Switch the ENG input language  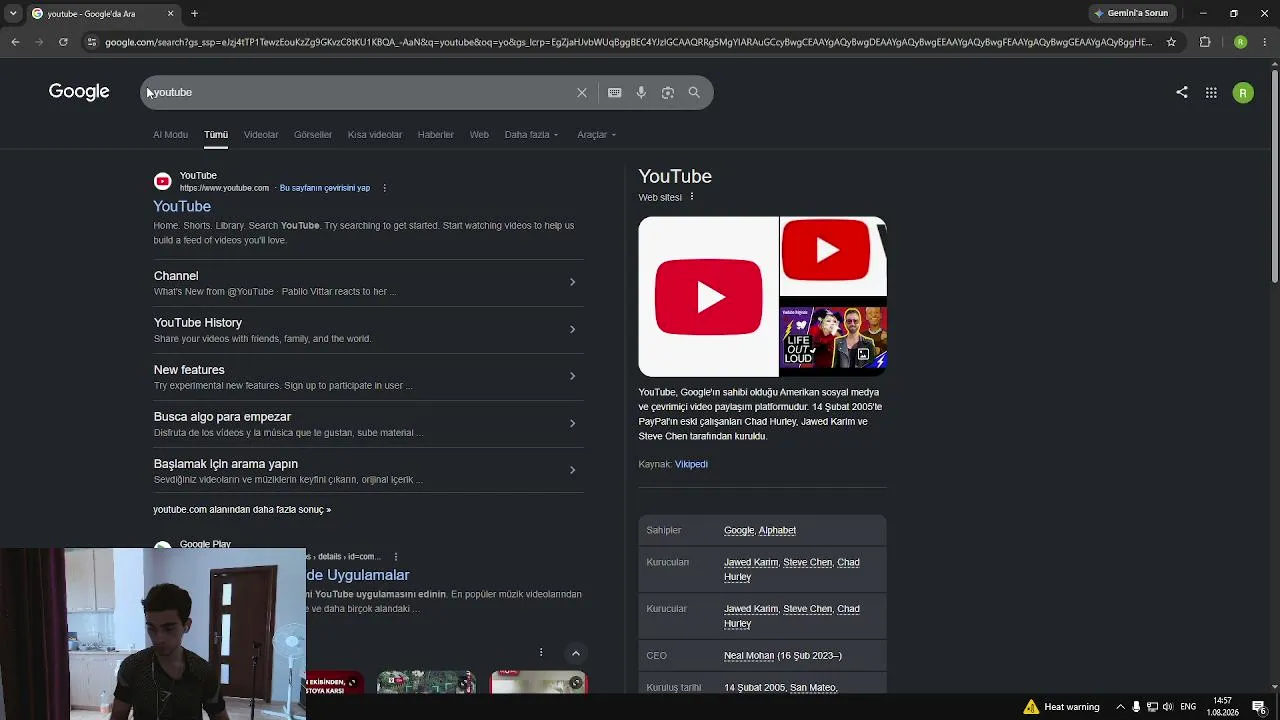click(1188, 707)
